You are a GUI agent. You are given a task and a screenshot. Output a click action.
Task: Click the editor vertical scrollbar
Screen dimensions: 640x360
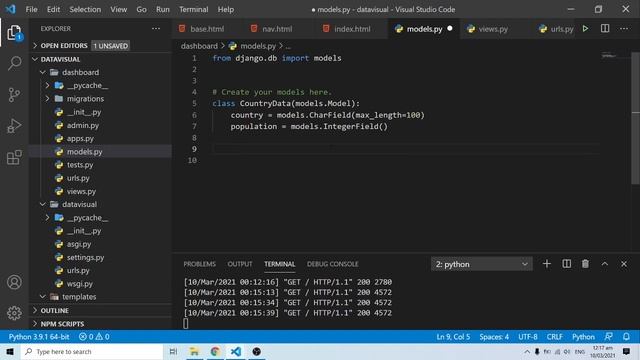pos(636,118)
